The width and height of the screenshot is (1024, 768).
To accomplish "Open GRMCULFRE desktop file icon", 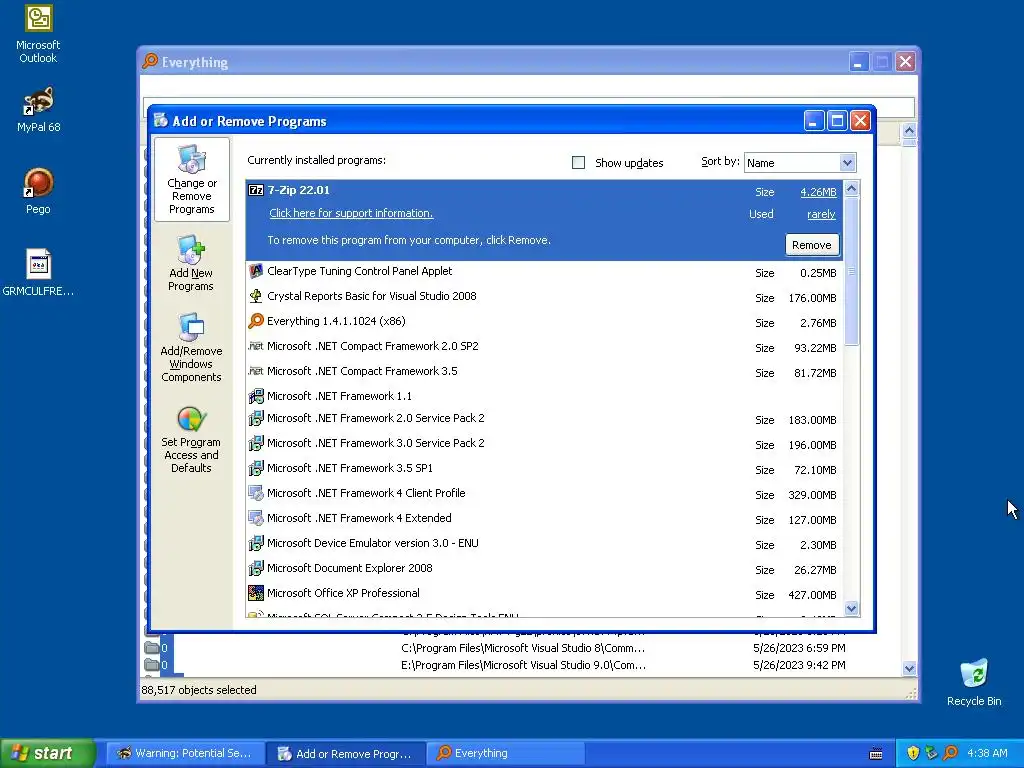I will tap(38, 273).
